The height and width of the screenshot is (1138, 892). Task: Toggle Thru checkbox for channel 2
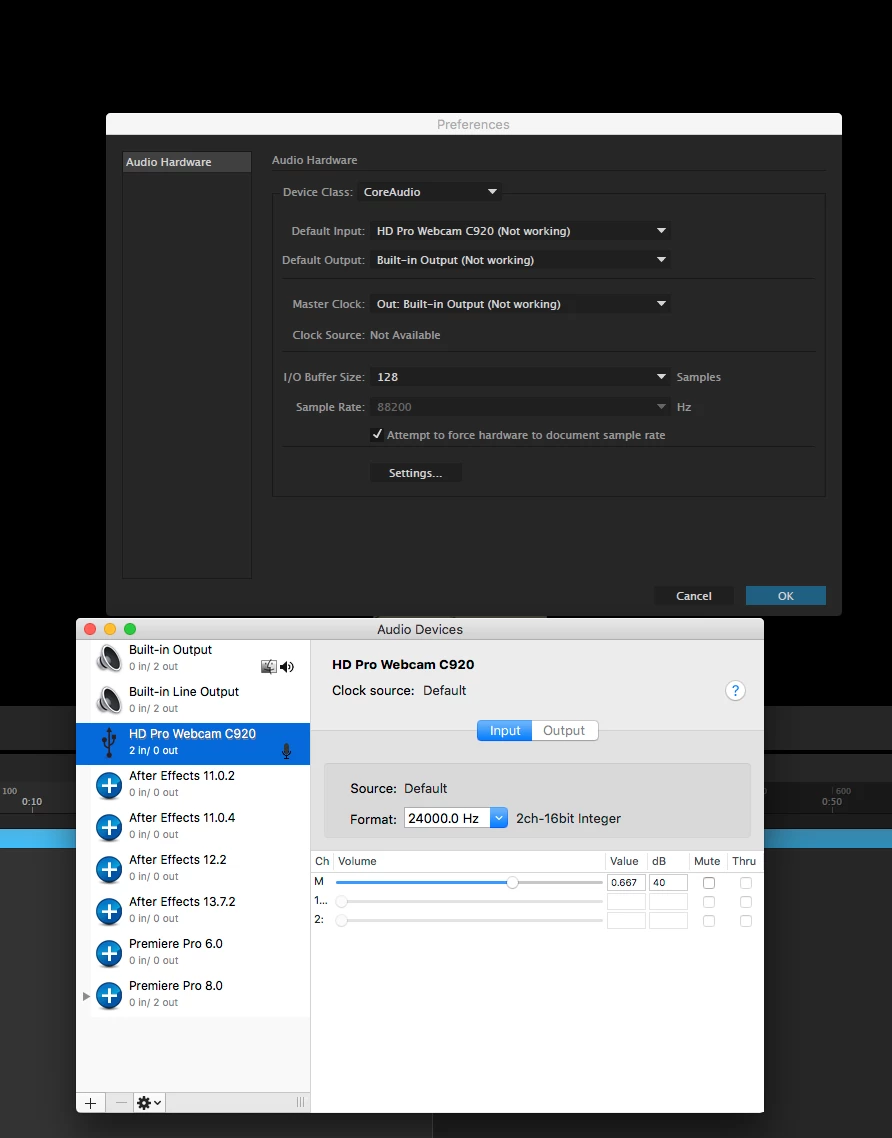745,920
